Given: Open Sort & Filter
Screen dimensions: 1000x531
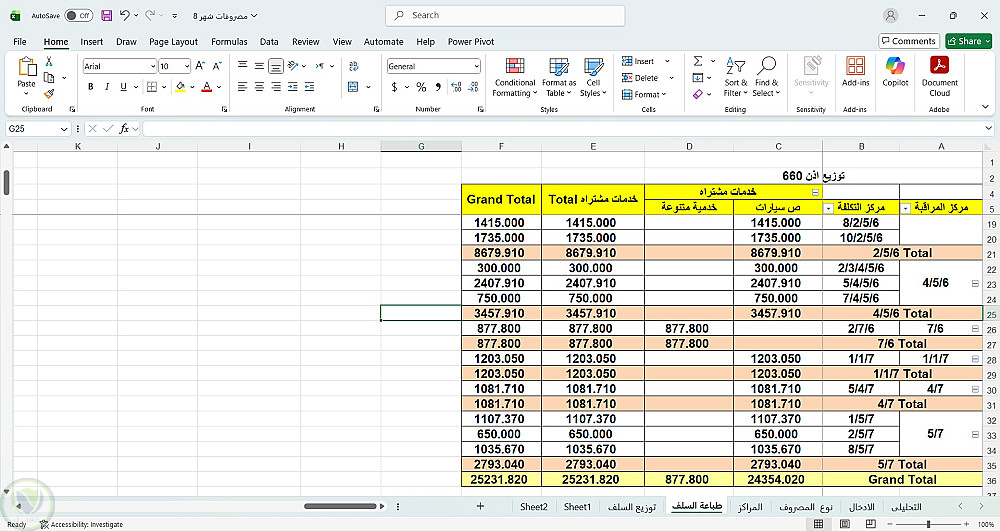Looking at the screenshot, I should (x=735, y=77).
